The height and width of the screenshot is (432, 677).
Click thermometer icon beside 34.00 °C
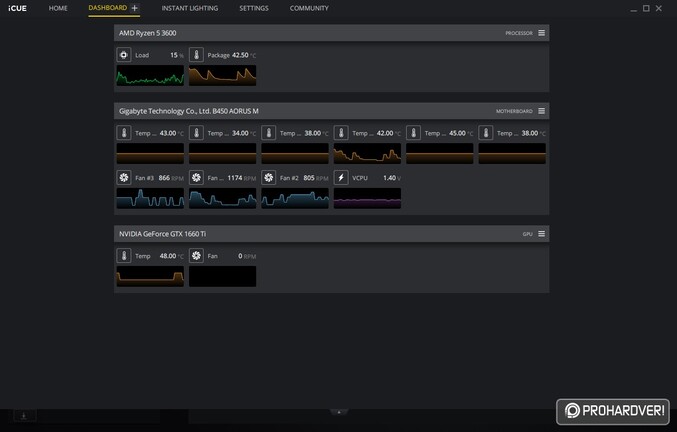pyautogui.click(x=196, y=133)
